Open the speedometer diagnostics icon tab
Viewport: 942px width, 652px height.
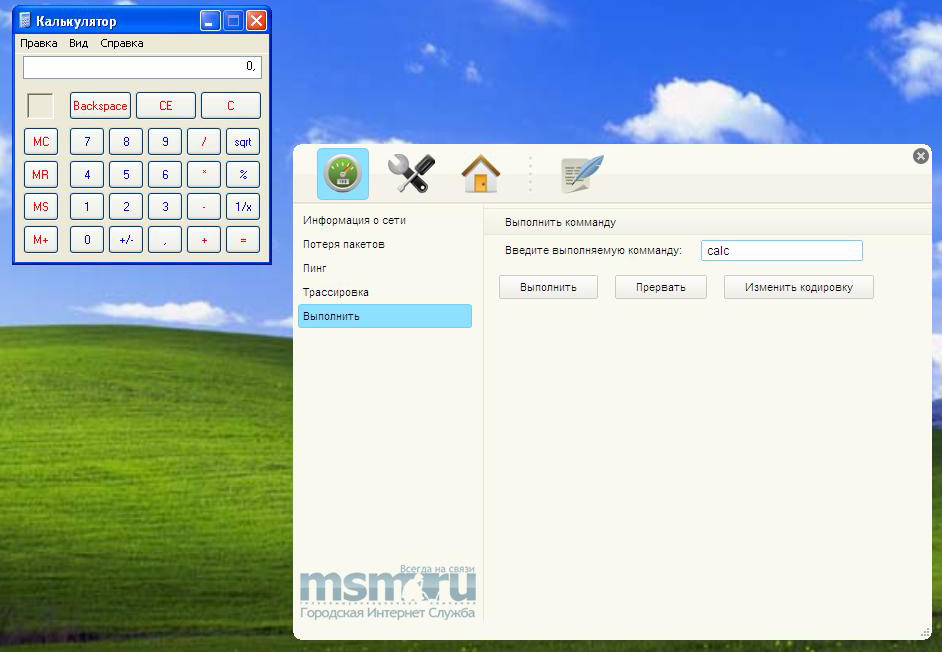(342, 174)
